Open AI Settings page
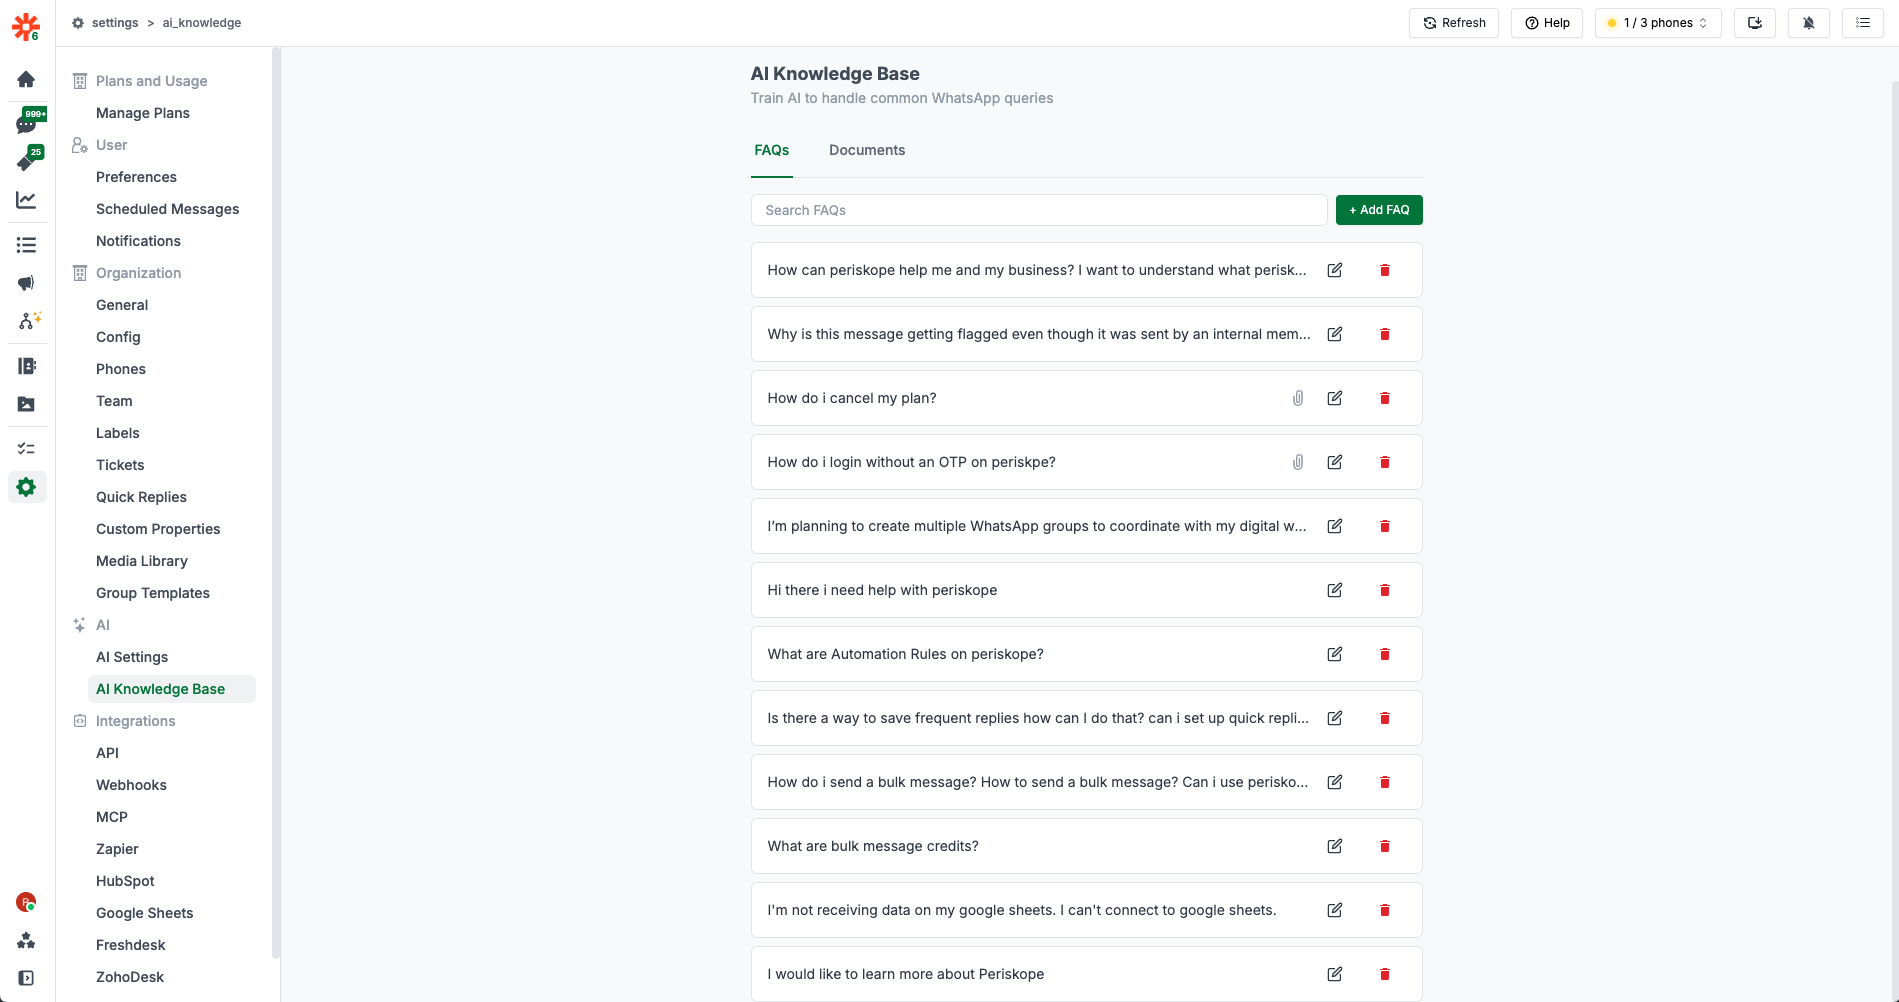Screen dimensions: 1899x1002 pos(132,657)
